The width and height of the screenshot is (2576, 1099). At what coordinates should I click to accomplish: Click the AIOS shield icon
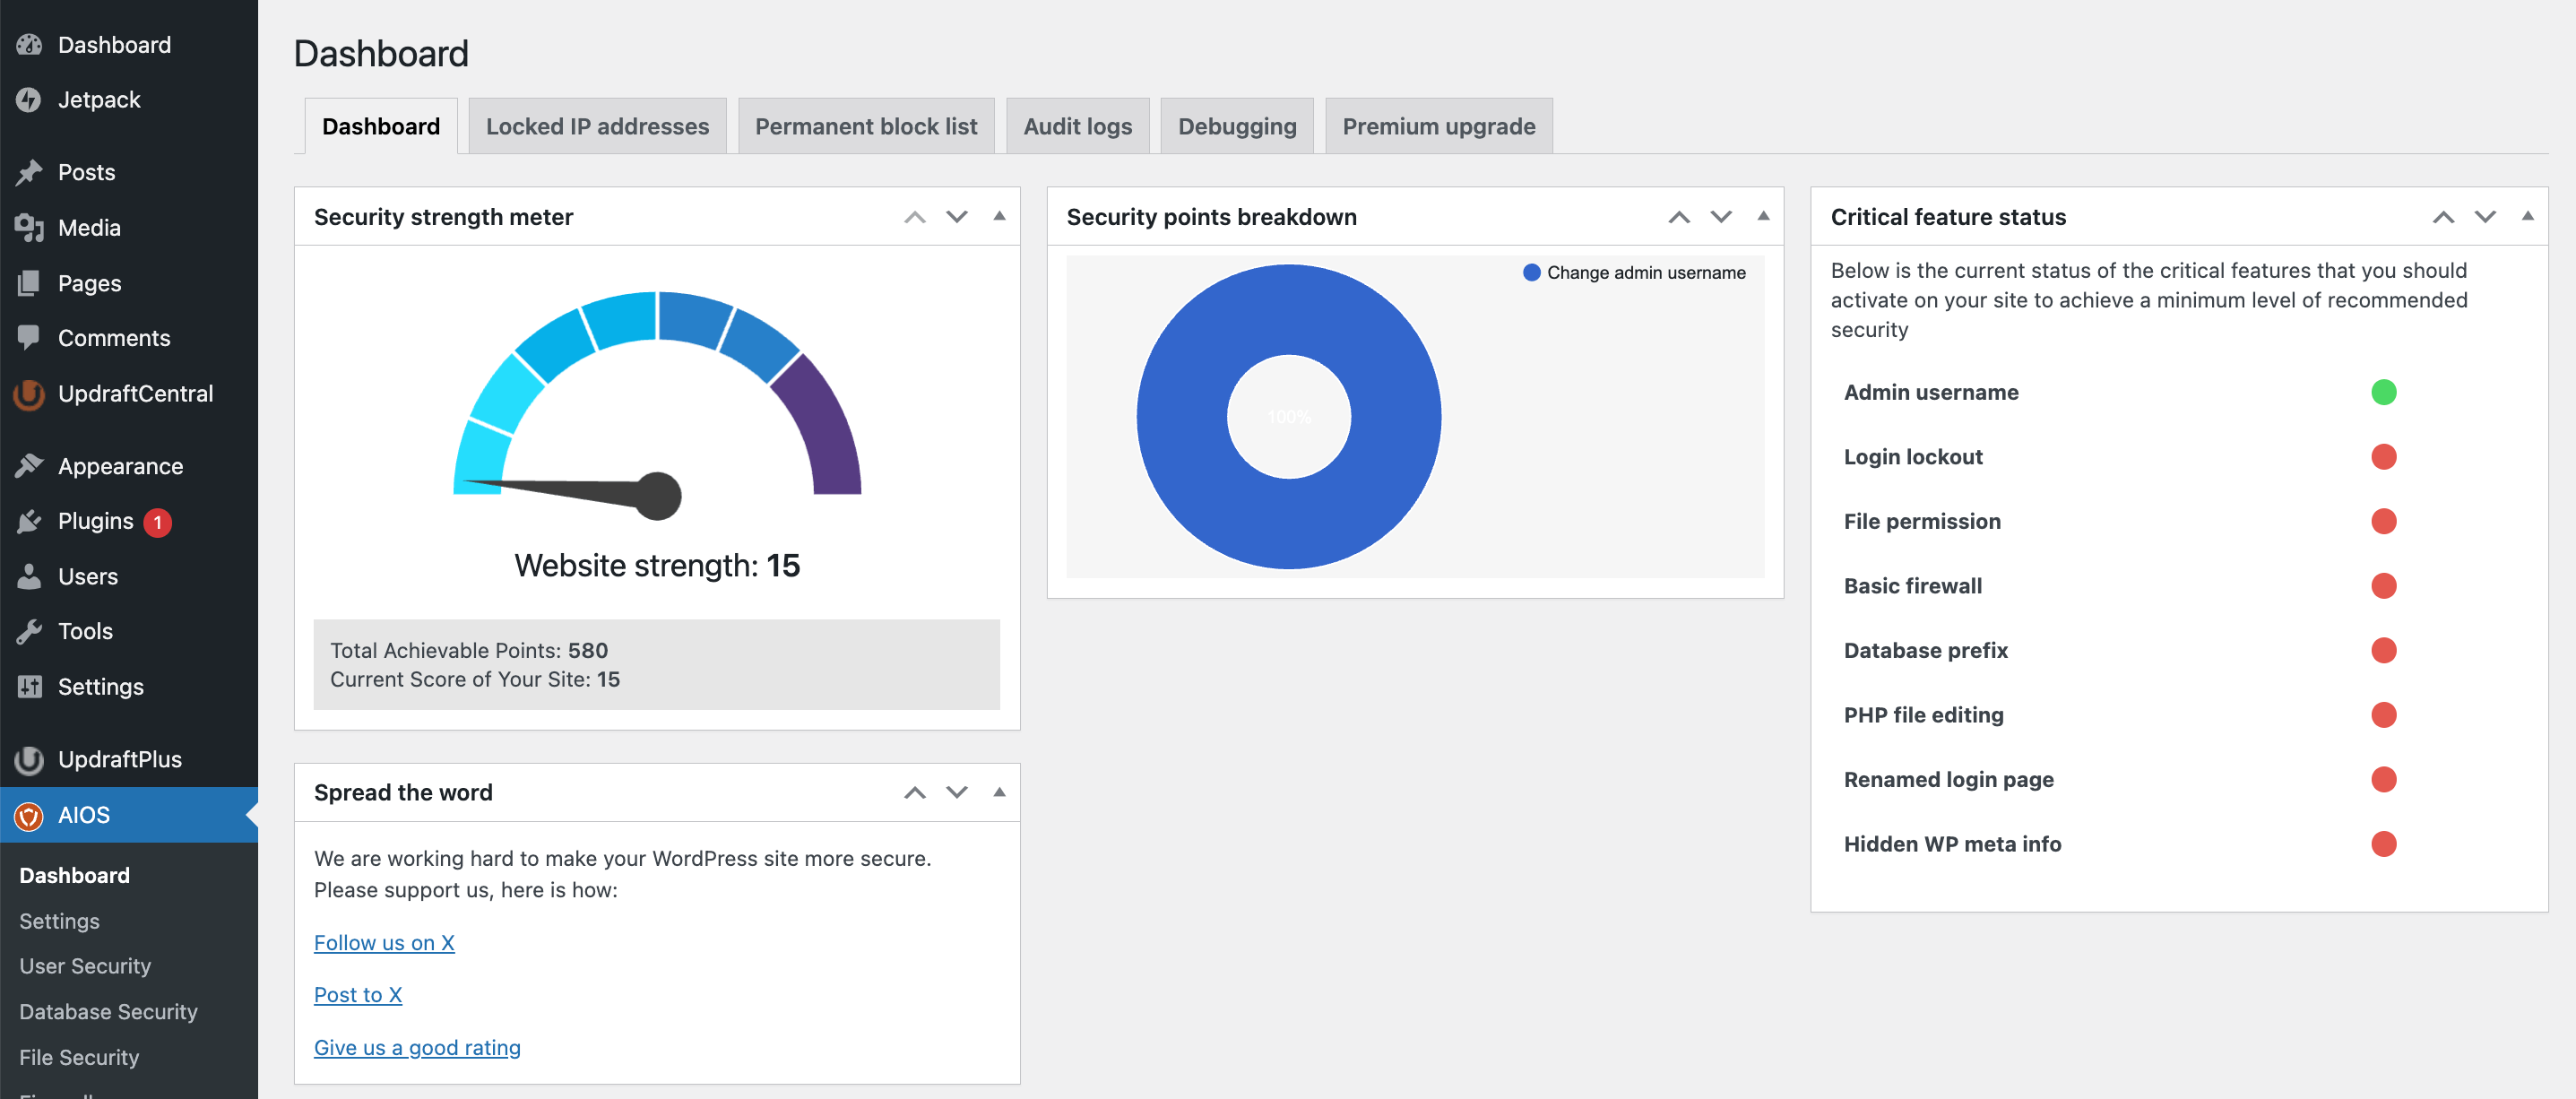click(x=29, y=816)
